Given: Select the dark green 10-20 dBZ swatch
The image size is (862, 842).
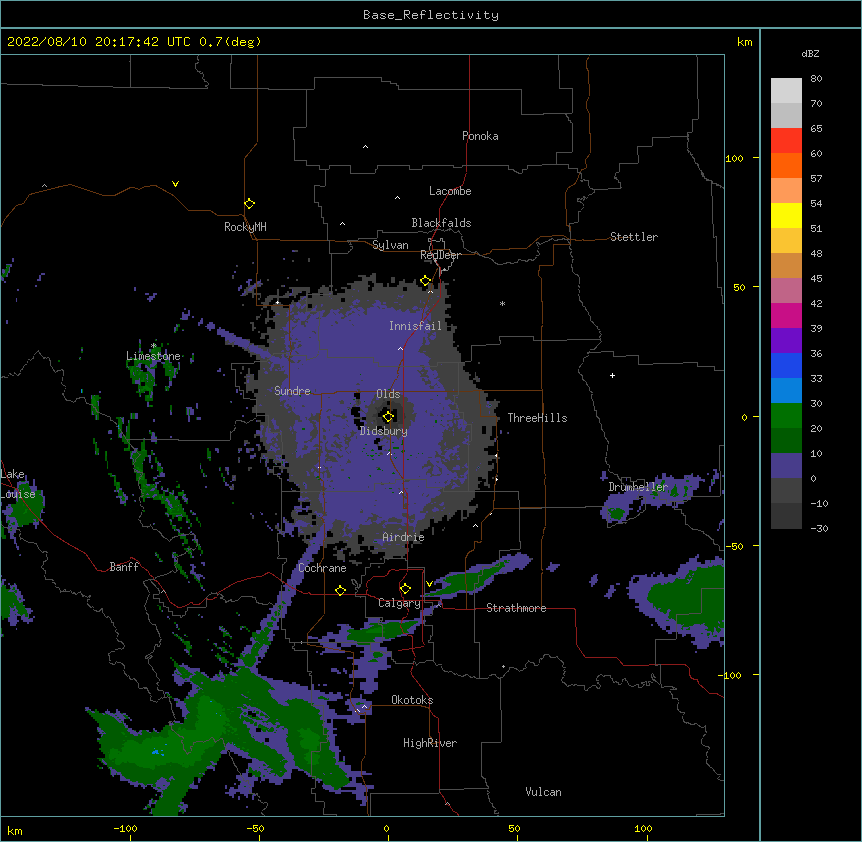Looking at the screenshot, I should [786, 441].
